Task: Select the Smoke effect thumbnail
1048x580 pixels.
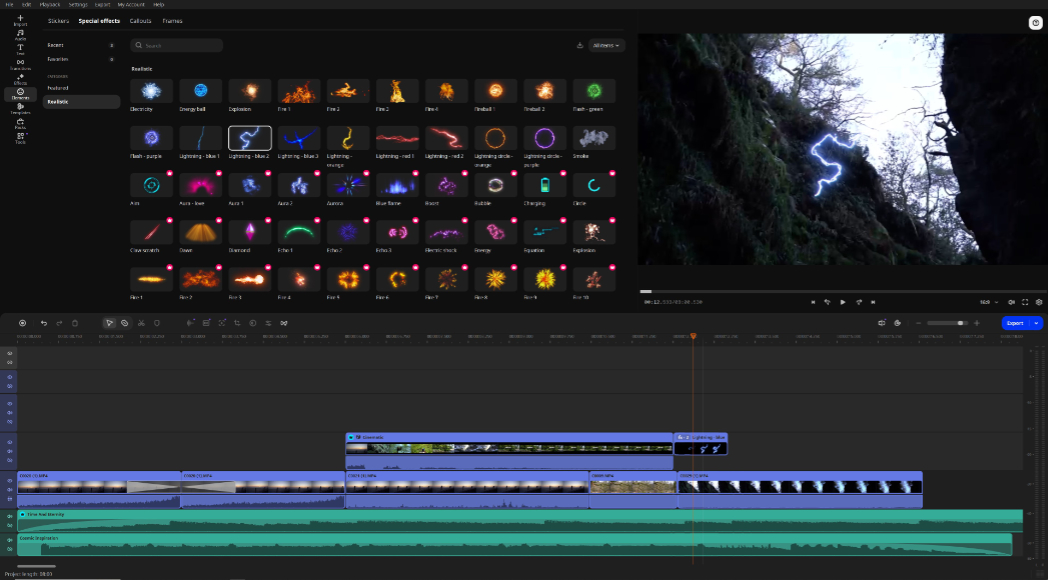Action: pyautogui.click(x=594, y=138)
